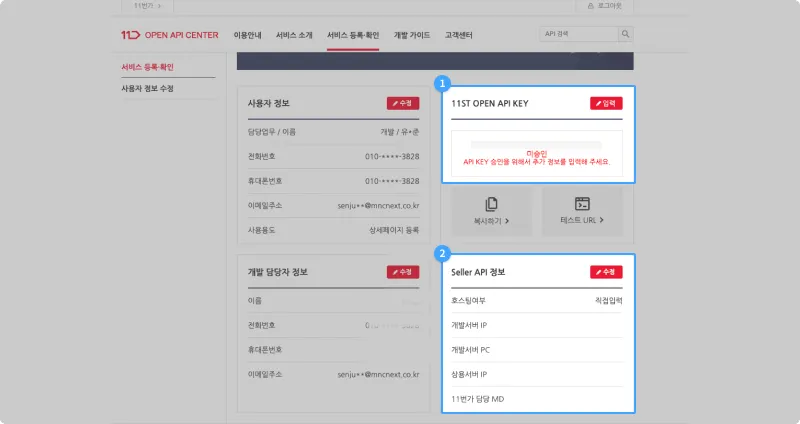
Task: Click the 테스트 URL terminal icon
Action: coord(582,204)
